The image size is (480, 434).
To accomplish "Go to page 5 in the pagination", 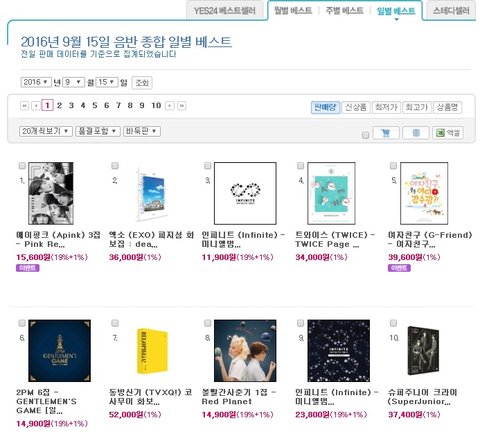I will (95, 106).
